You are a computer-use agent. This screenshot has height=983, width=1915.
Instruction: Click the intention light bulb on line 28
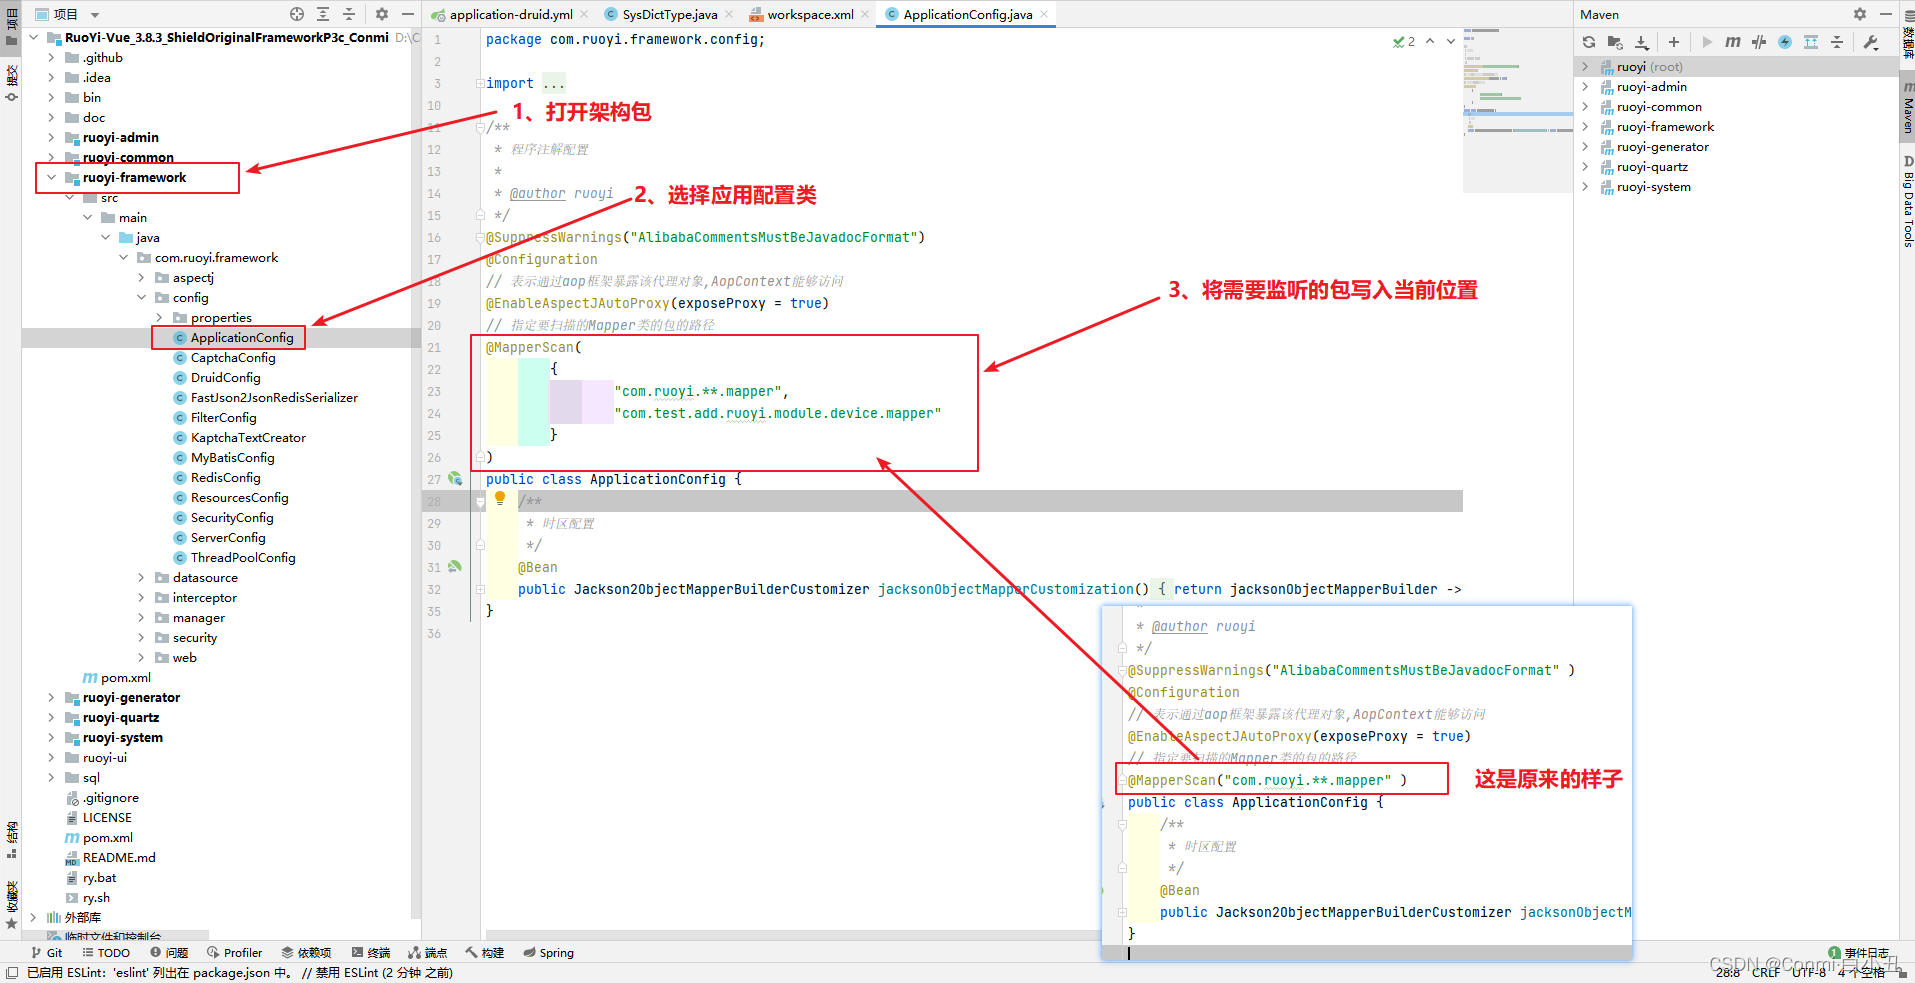500,498
